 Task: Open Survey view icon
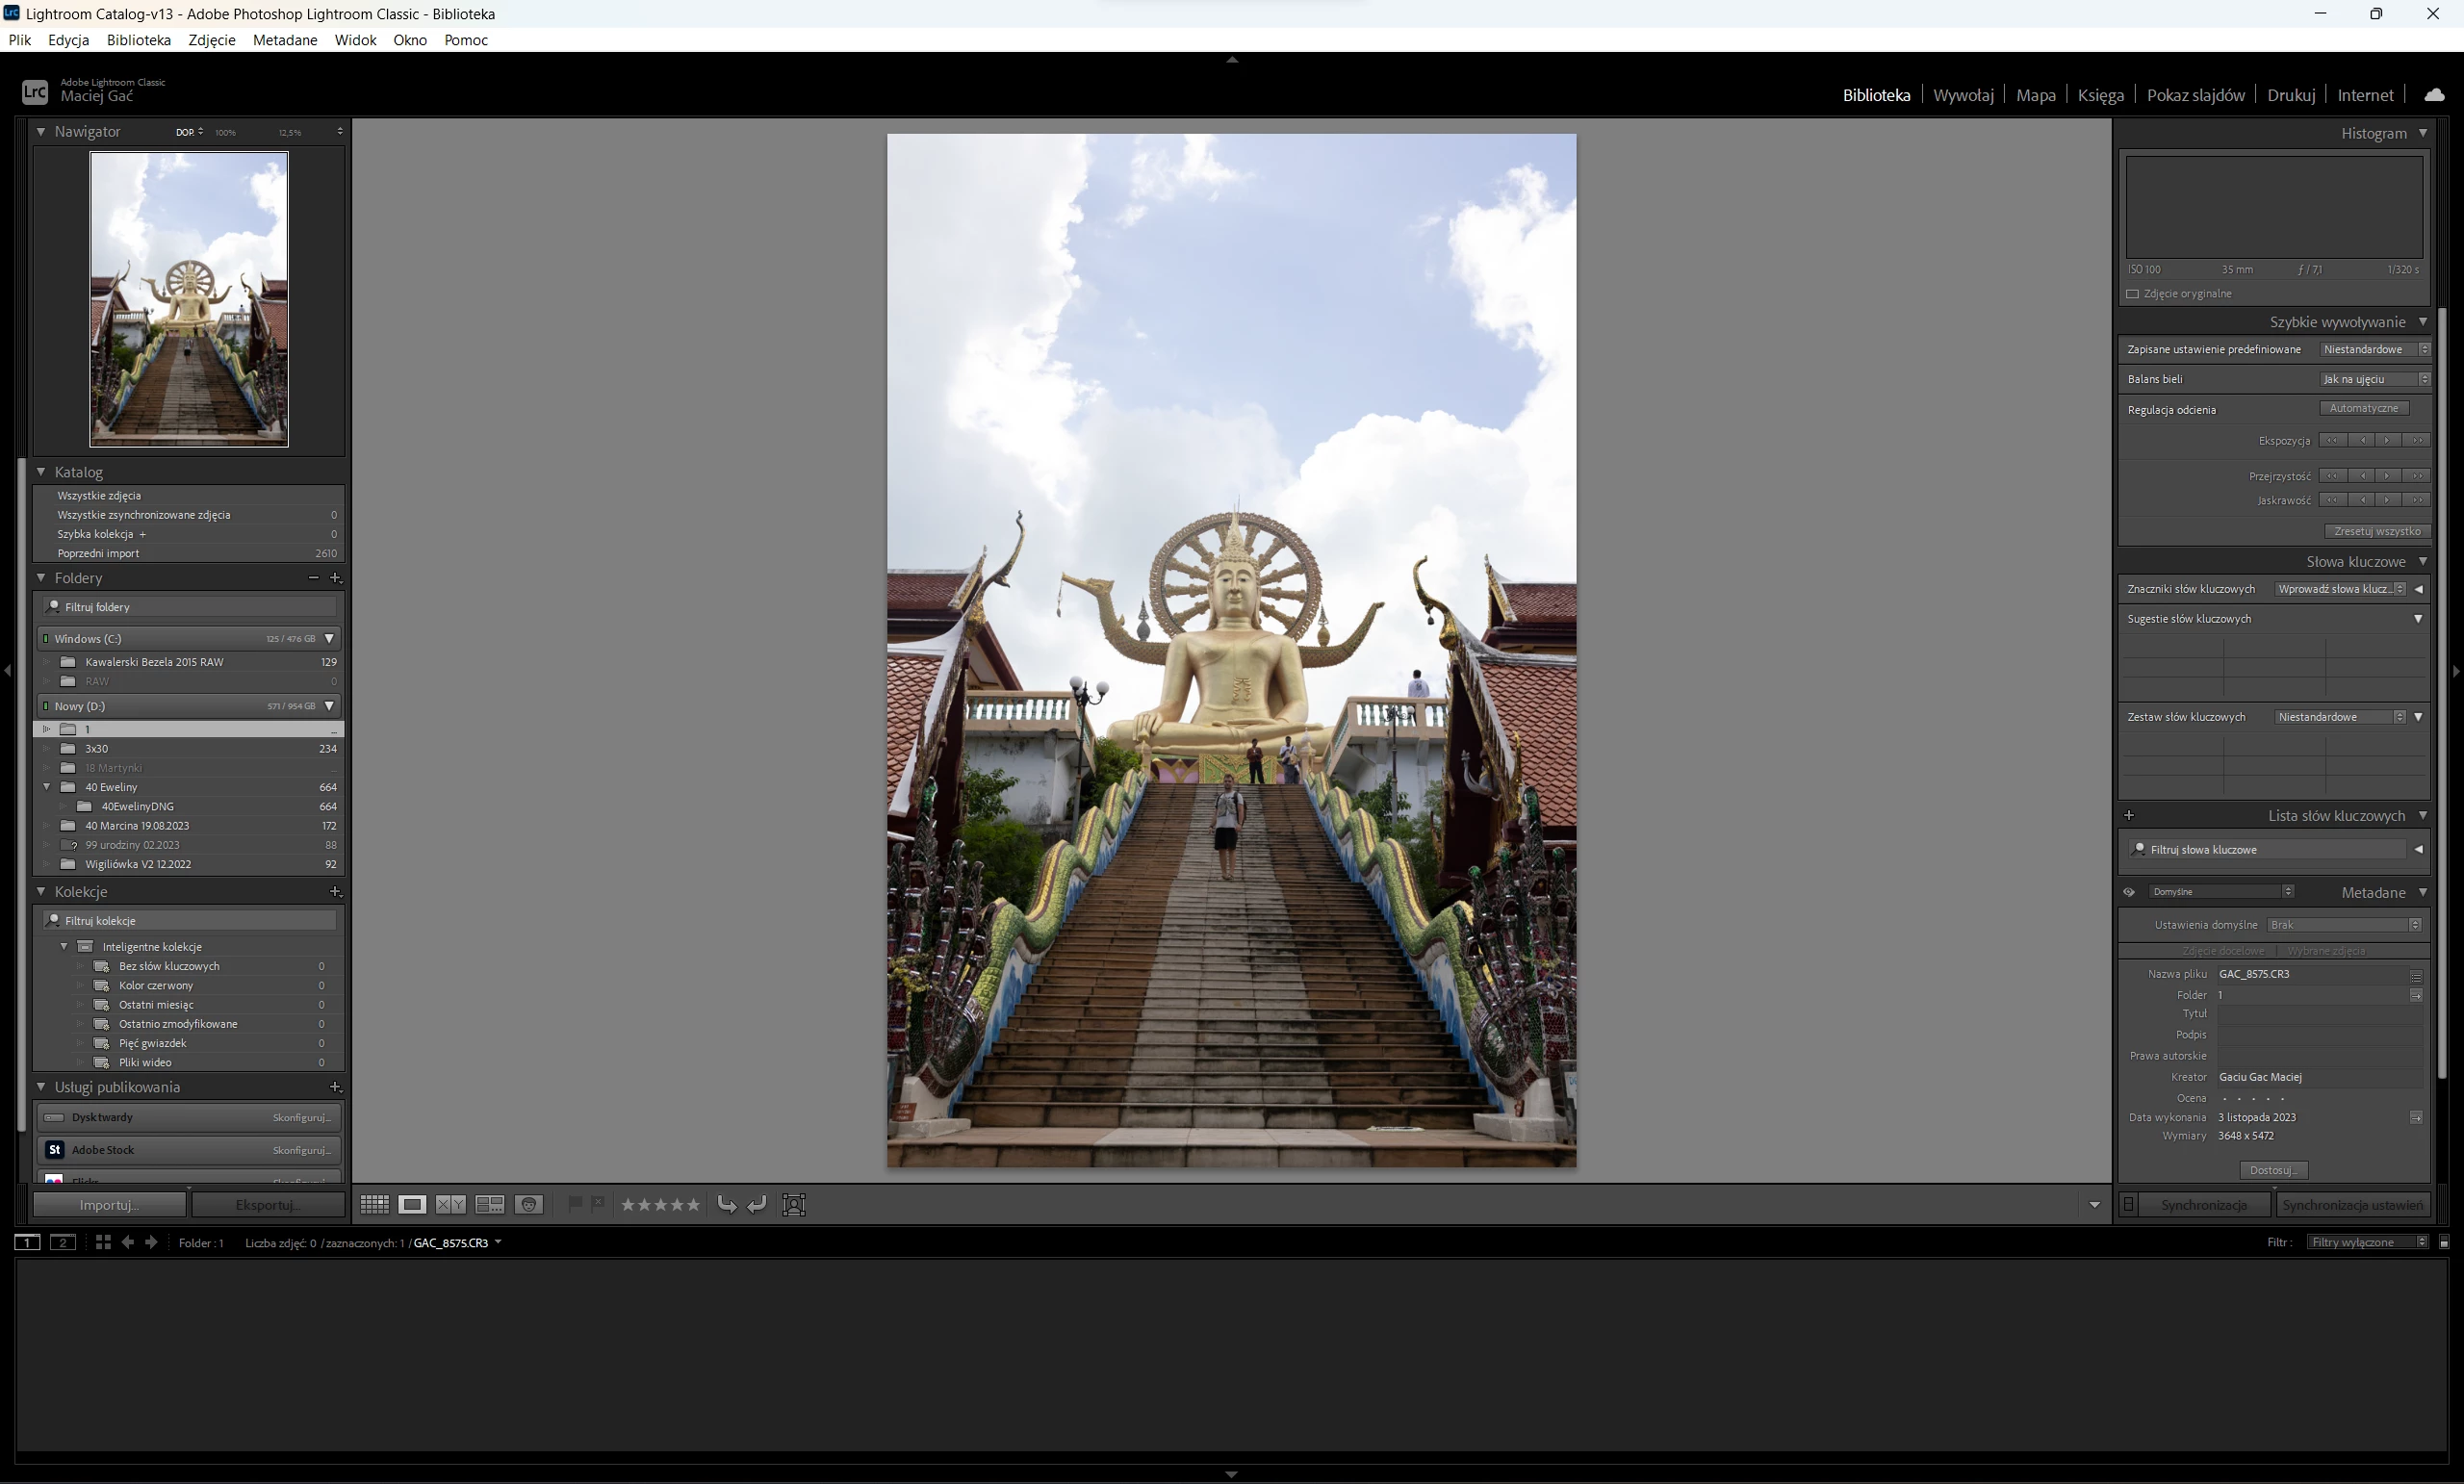[x=489, y=1205]
